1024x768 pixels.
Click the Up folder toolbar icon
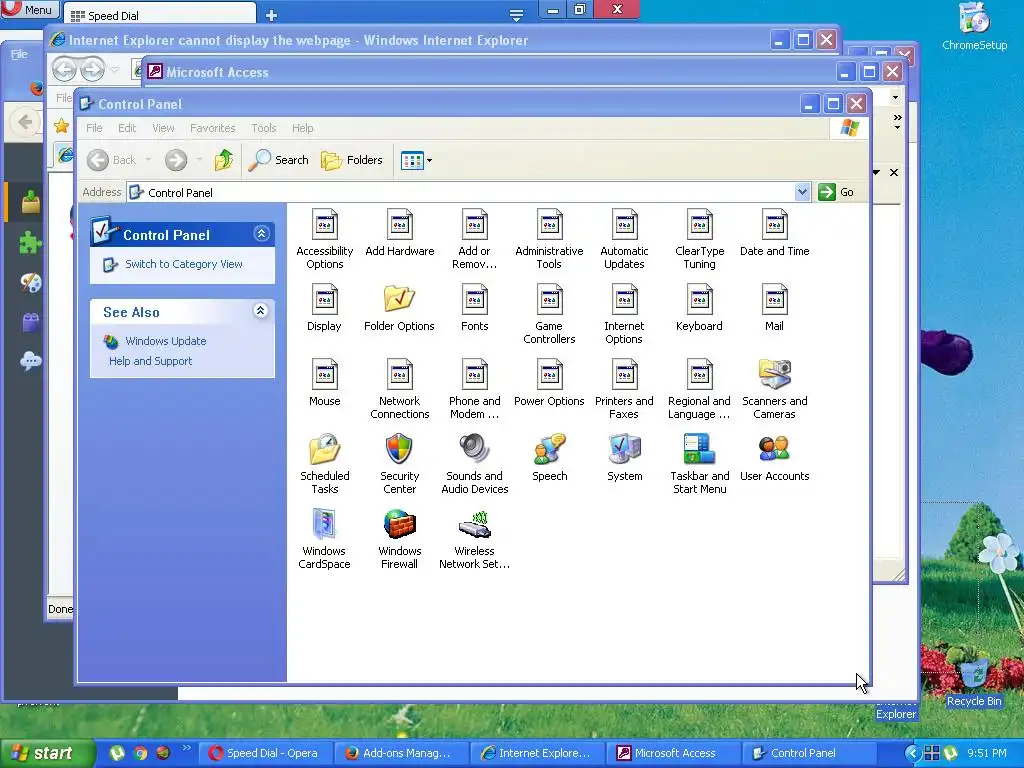coord(223,160)
